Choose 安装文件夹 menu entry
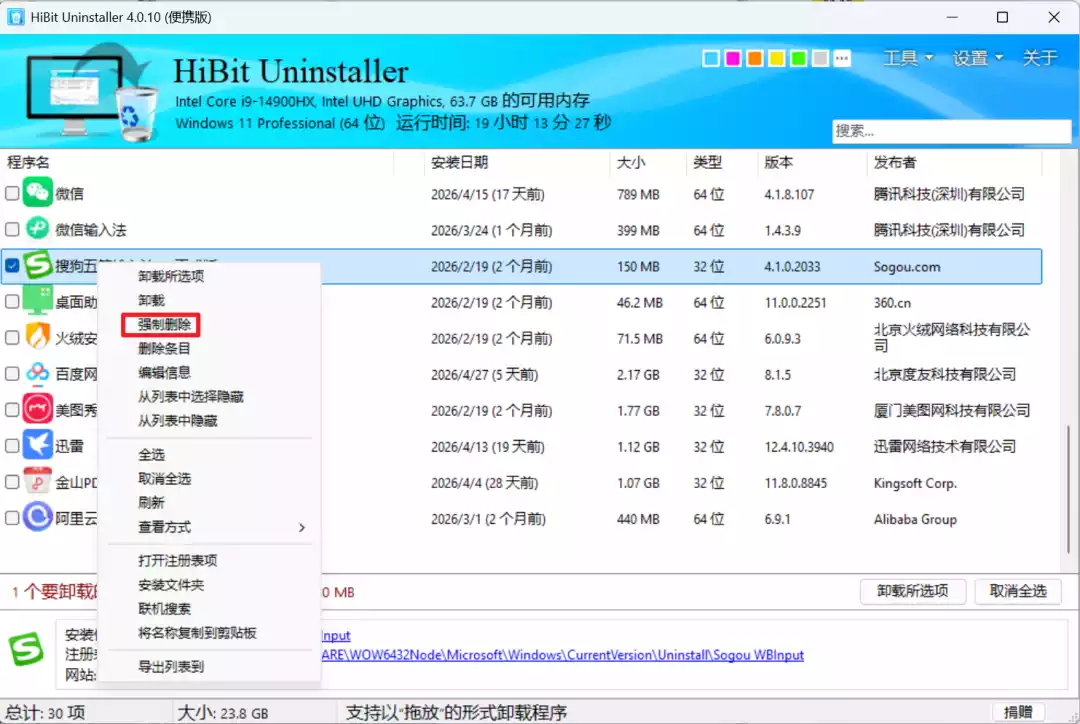Viewport: 1080px width, 724px height. pos(170,585)
